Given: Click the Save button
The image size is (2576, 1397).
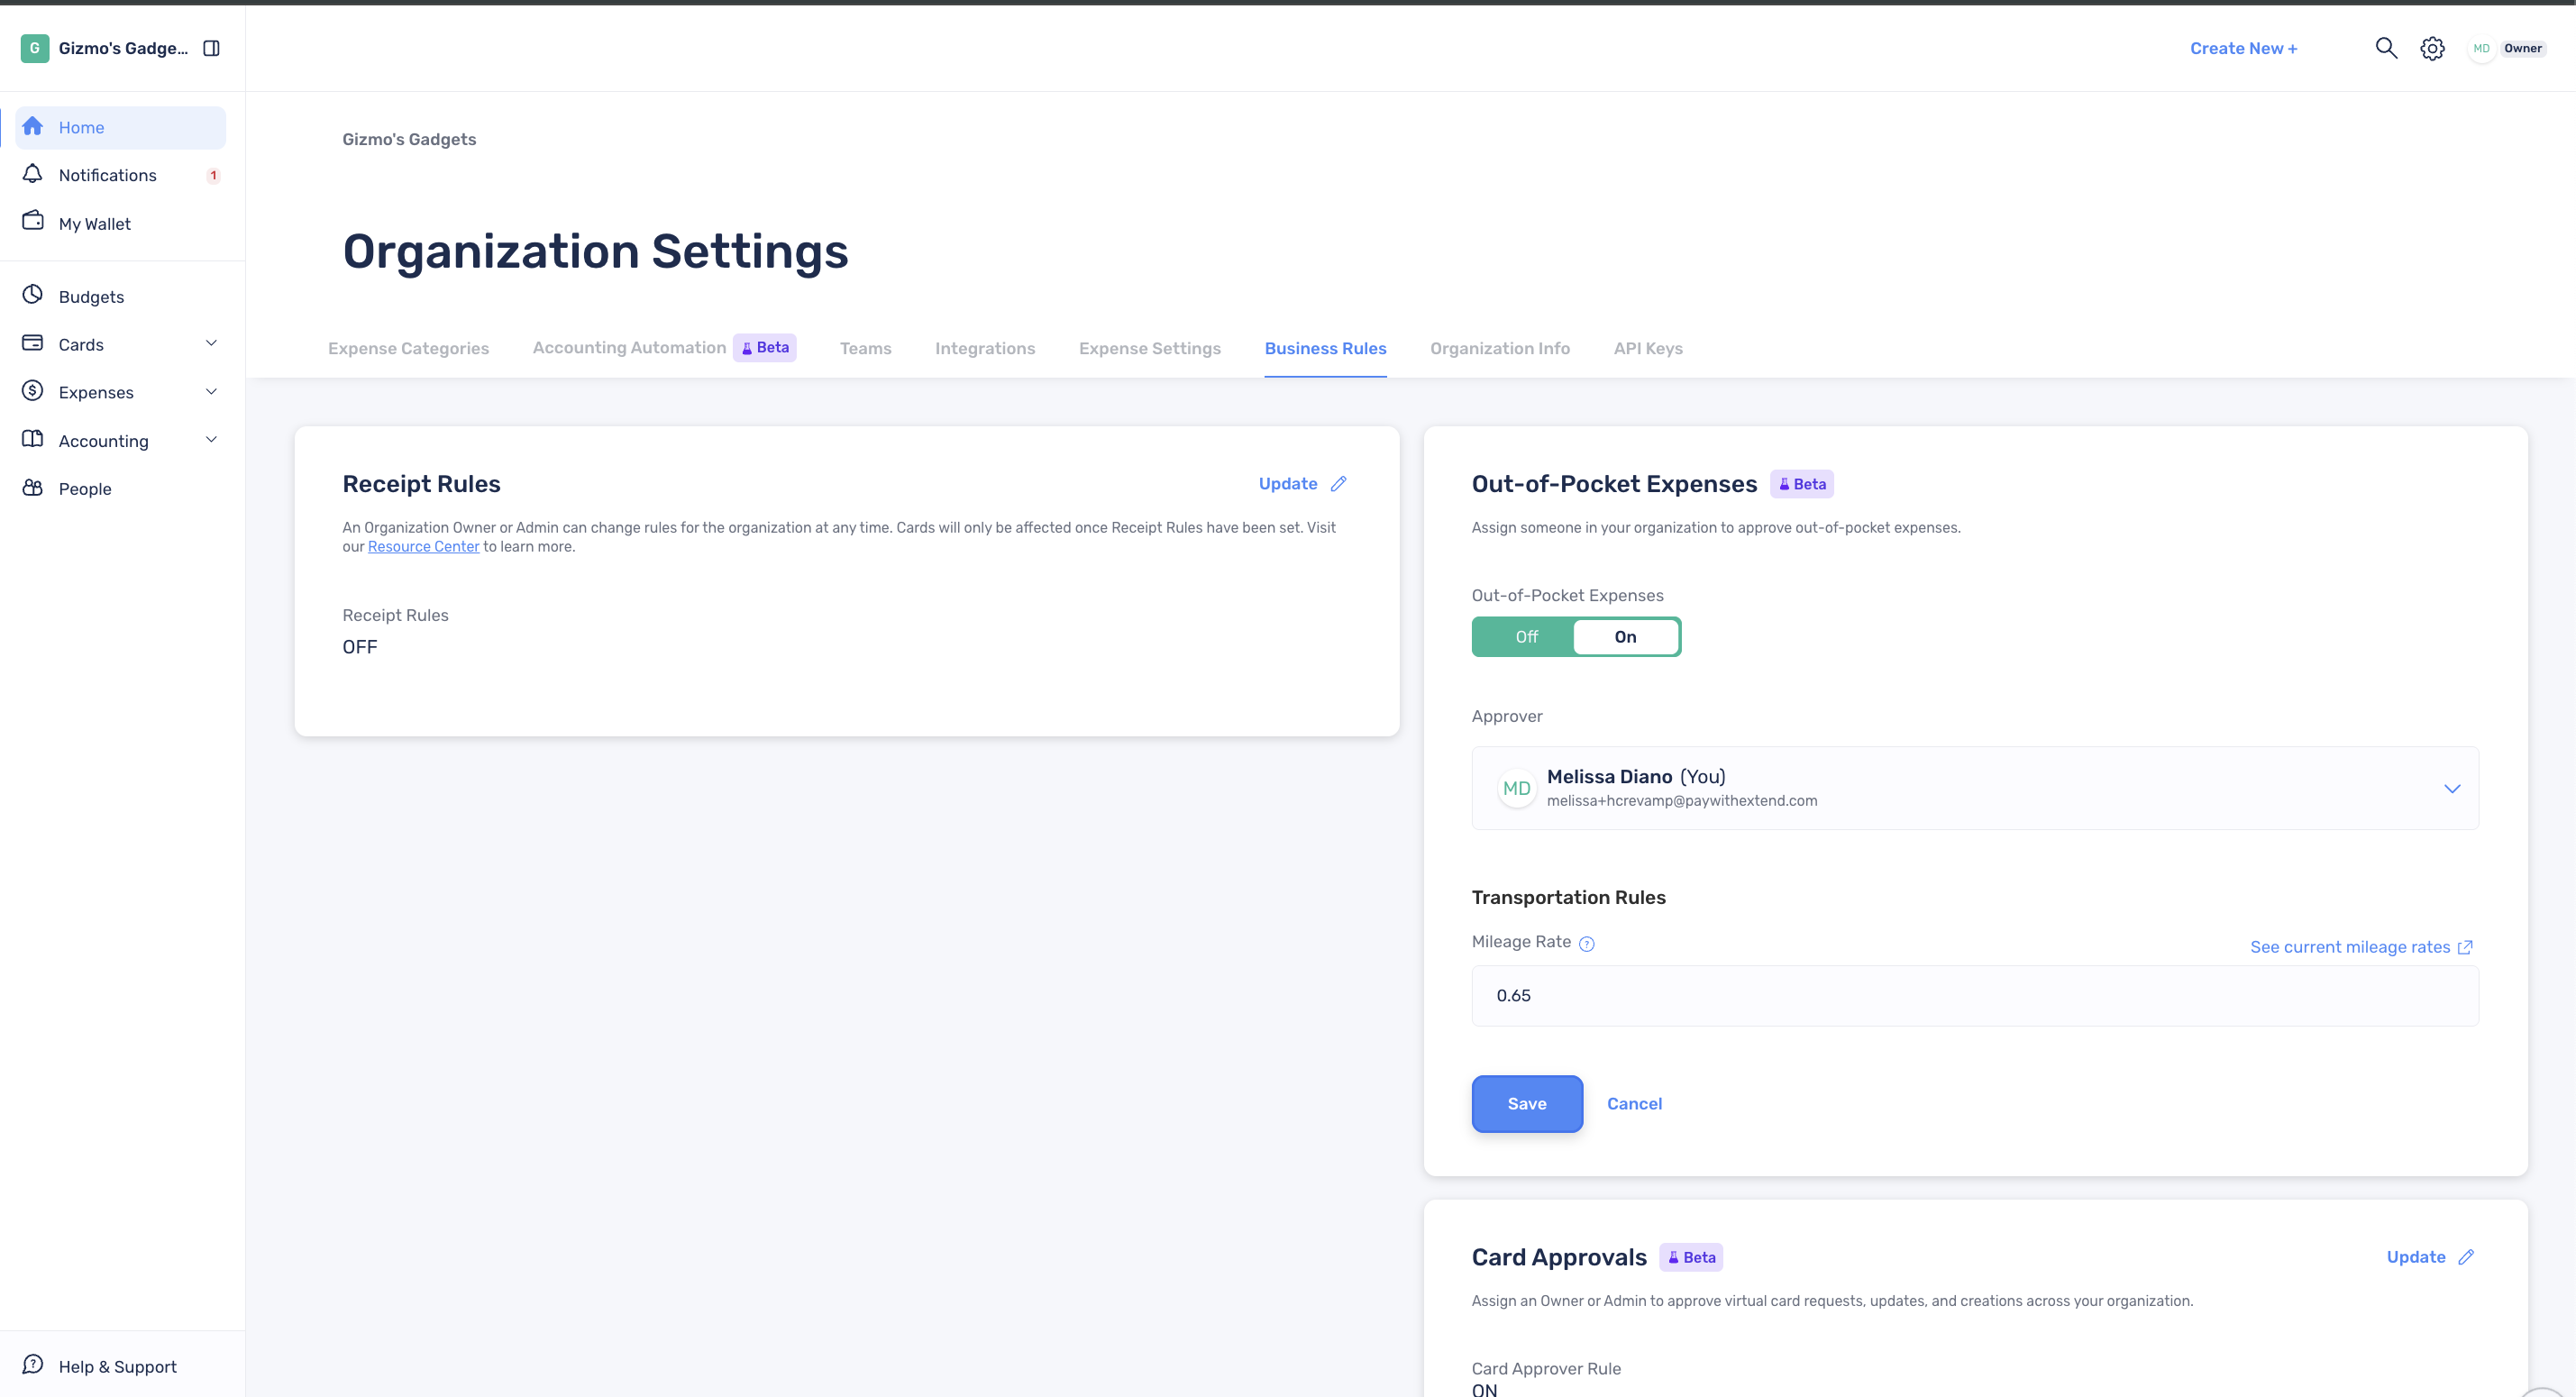Looking at the screenshot, I should point(1527,1104).
